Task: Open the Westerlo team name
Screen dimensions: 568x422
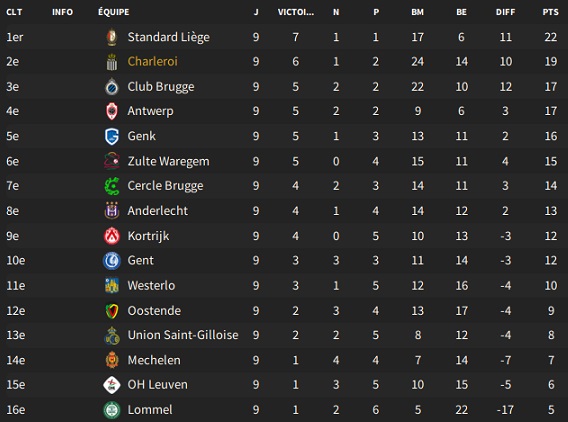Action: tap(151, 285)
